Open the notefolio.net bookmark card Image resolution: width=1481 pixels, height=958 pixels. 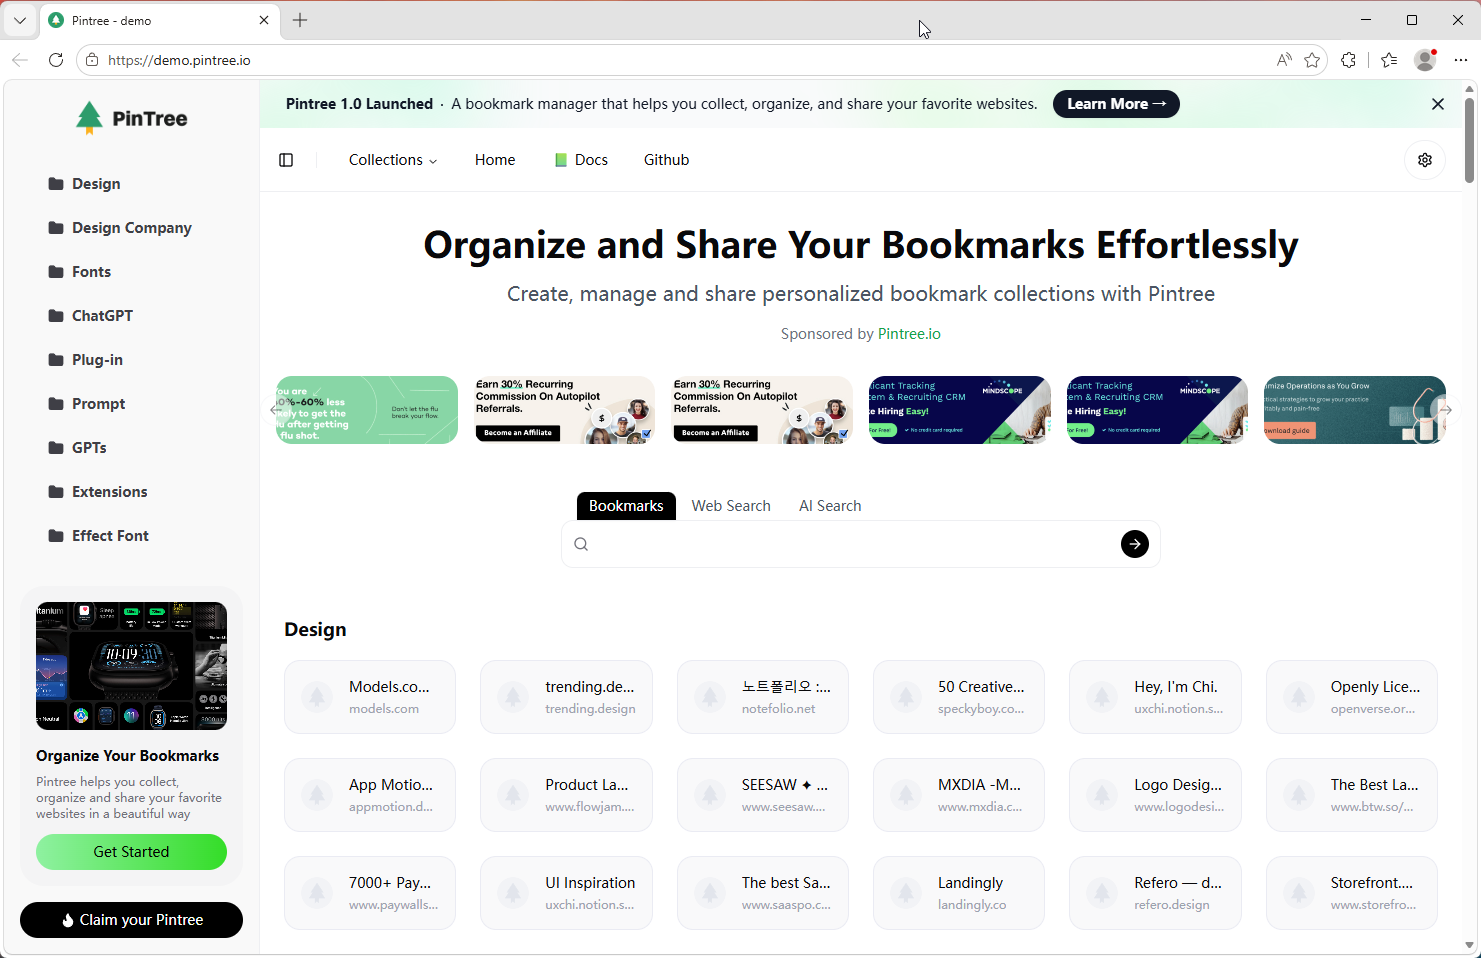tap(763, 697)
